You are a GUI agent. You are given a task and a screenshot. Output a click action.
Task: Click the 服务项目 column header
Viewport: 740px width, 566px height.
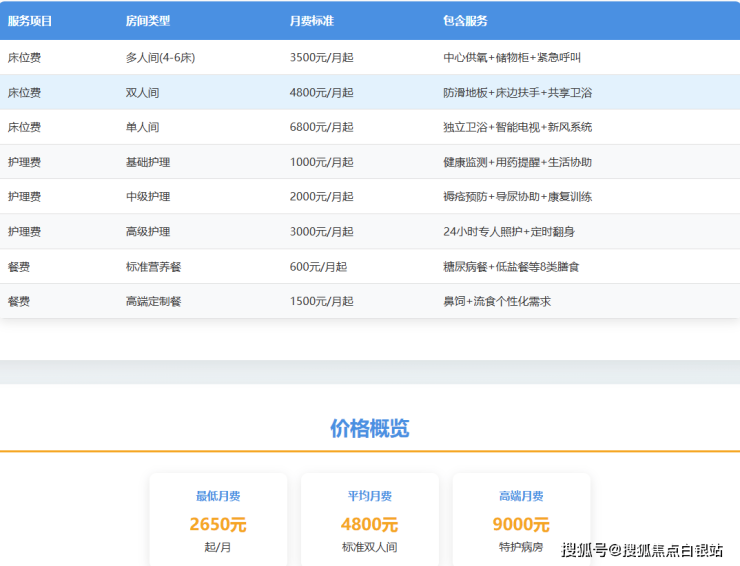(x=30, y=21)
